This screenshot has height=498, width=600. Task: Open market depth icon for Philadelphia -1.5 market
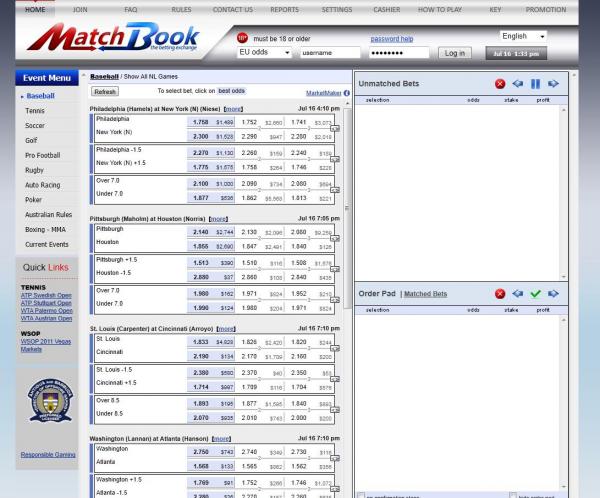tap(335, 159)
